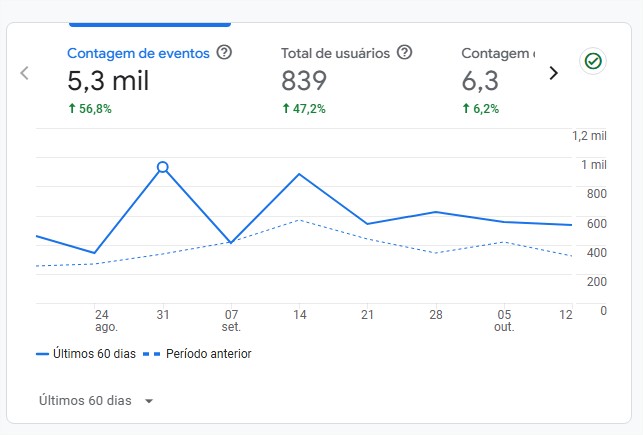Click the green checkmark data quality icon
Viewport: 643px width, 435px height.
[593, 62]
